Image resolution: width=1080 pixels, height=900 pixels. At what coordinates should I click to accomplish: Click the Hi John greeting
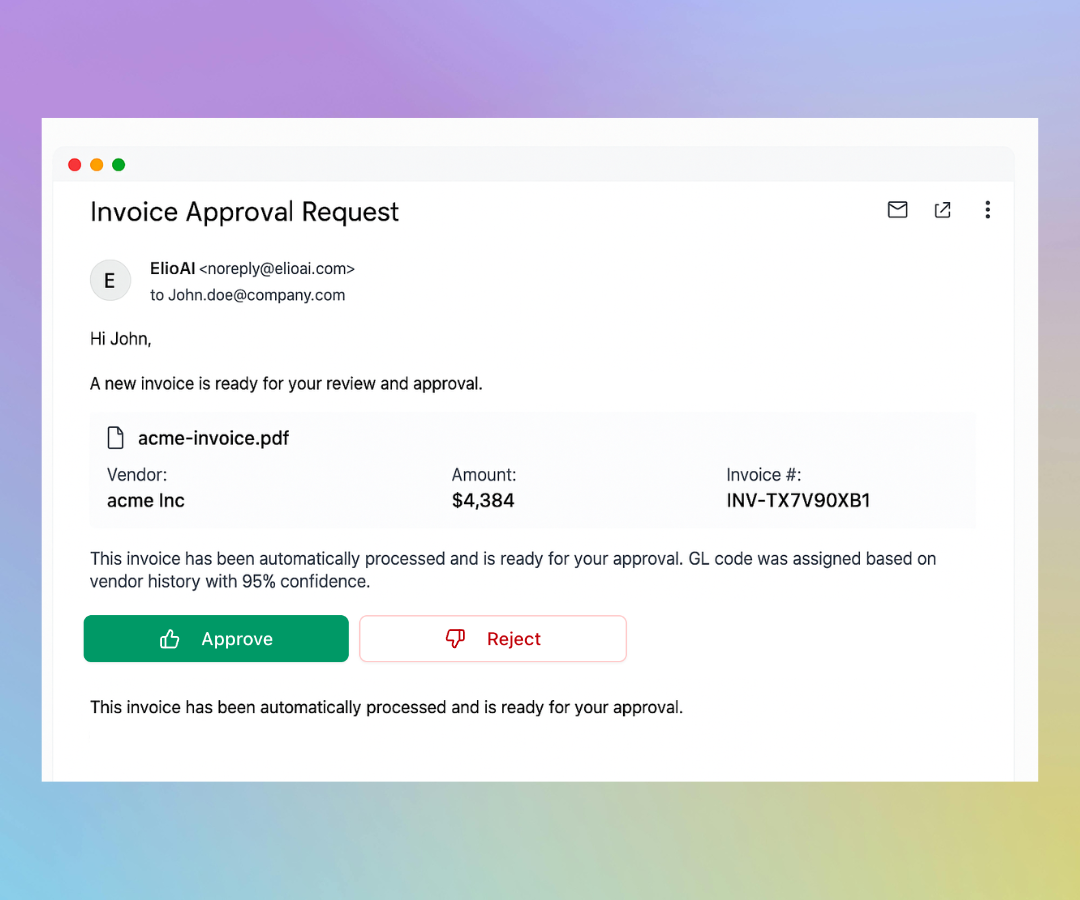click(x=121, y=339)
